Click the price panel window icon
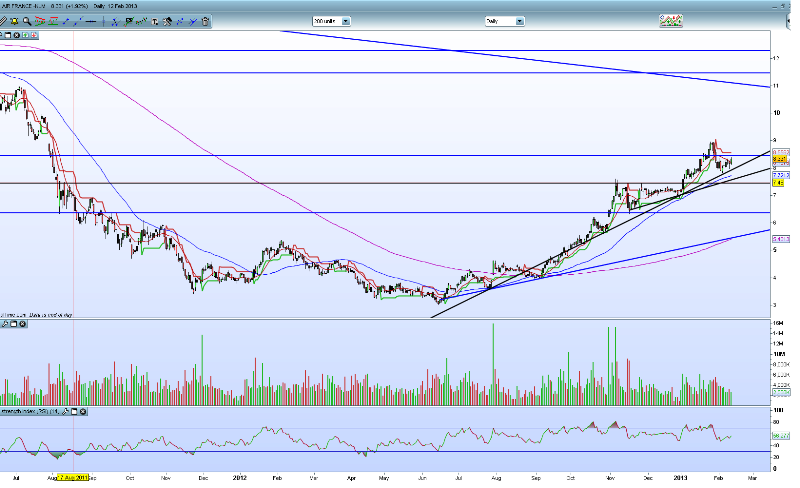Viewport: 800px width, 488px height. tap(8, 35)
